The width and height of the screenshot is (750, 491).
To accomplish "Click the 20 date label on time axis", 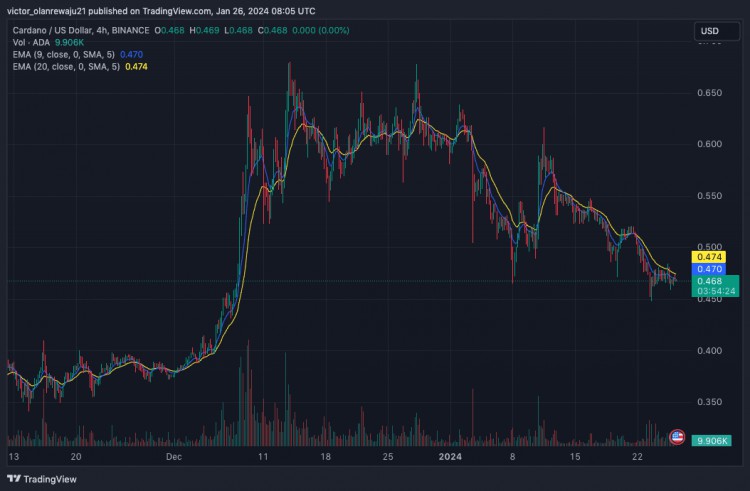I will click(76, 457).
